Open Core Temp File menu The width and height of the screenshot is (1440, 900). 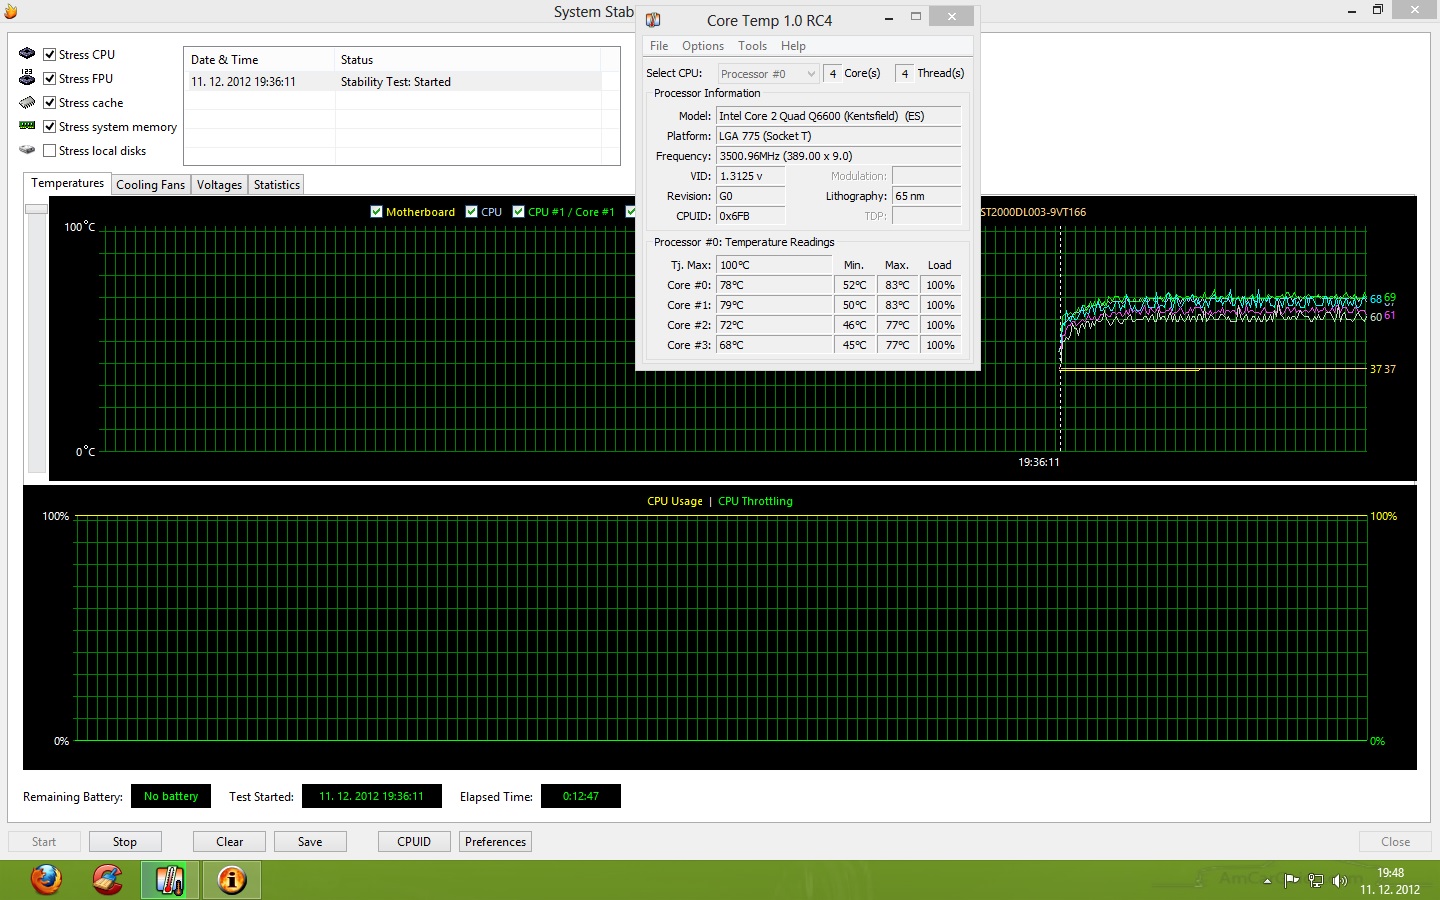pyautogui.click(x=659, y=46)
